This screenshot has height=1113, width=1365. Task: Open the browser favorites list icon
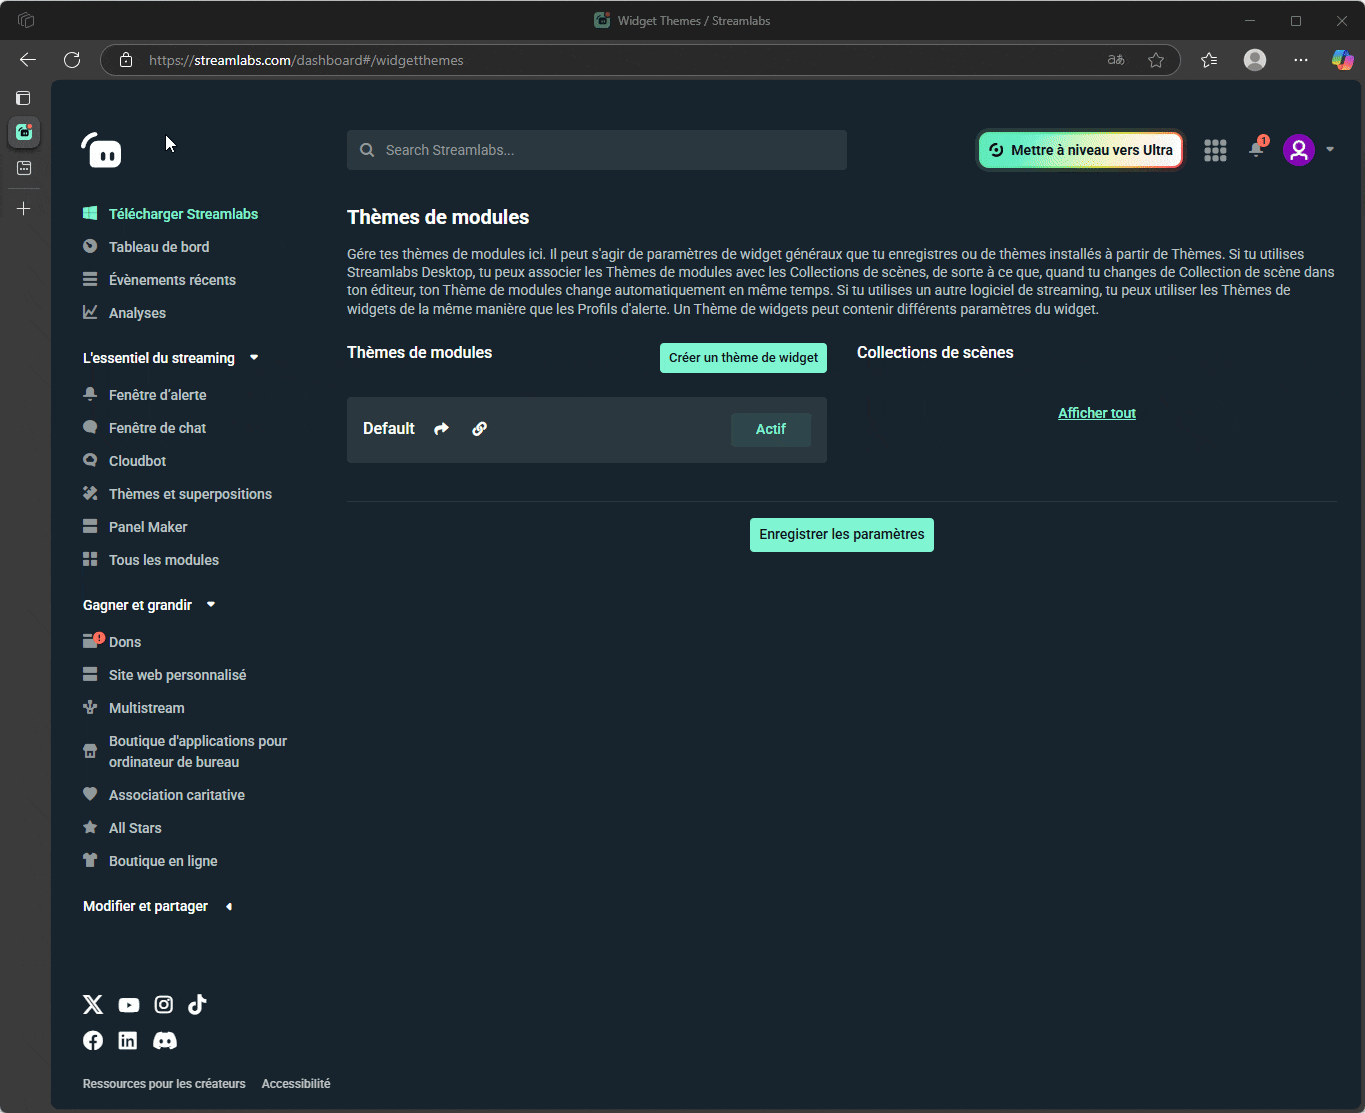click(1209, 60)
